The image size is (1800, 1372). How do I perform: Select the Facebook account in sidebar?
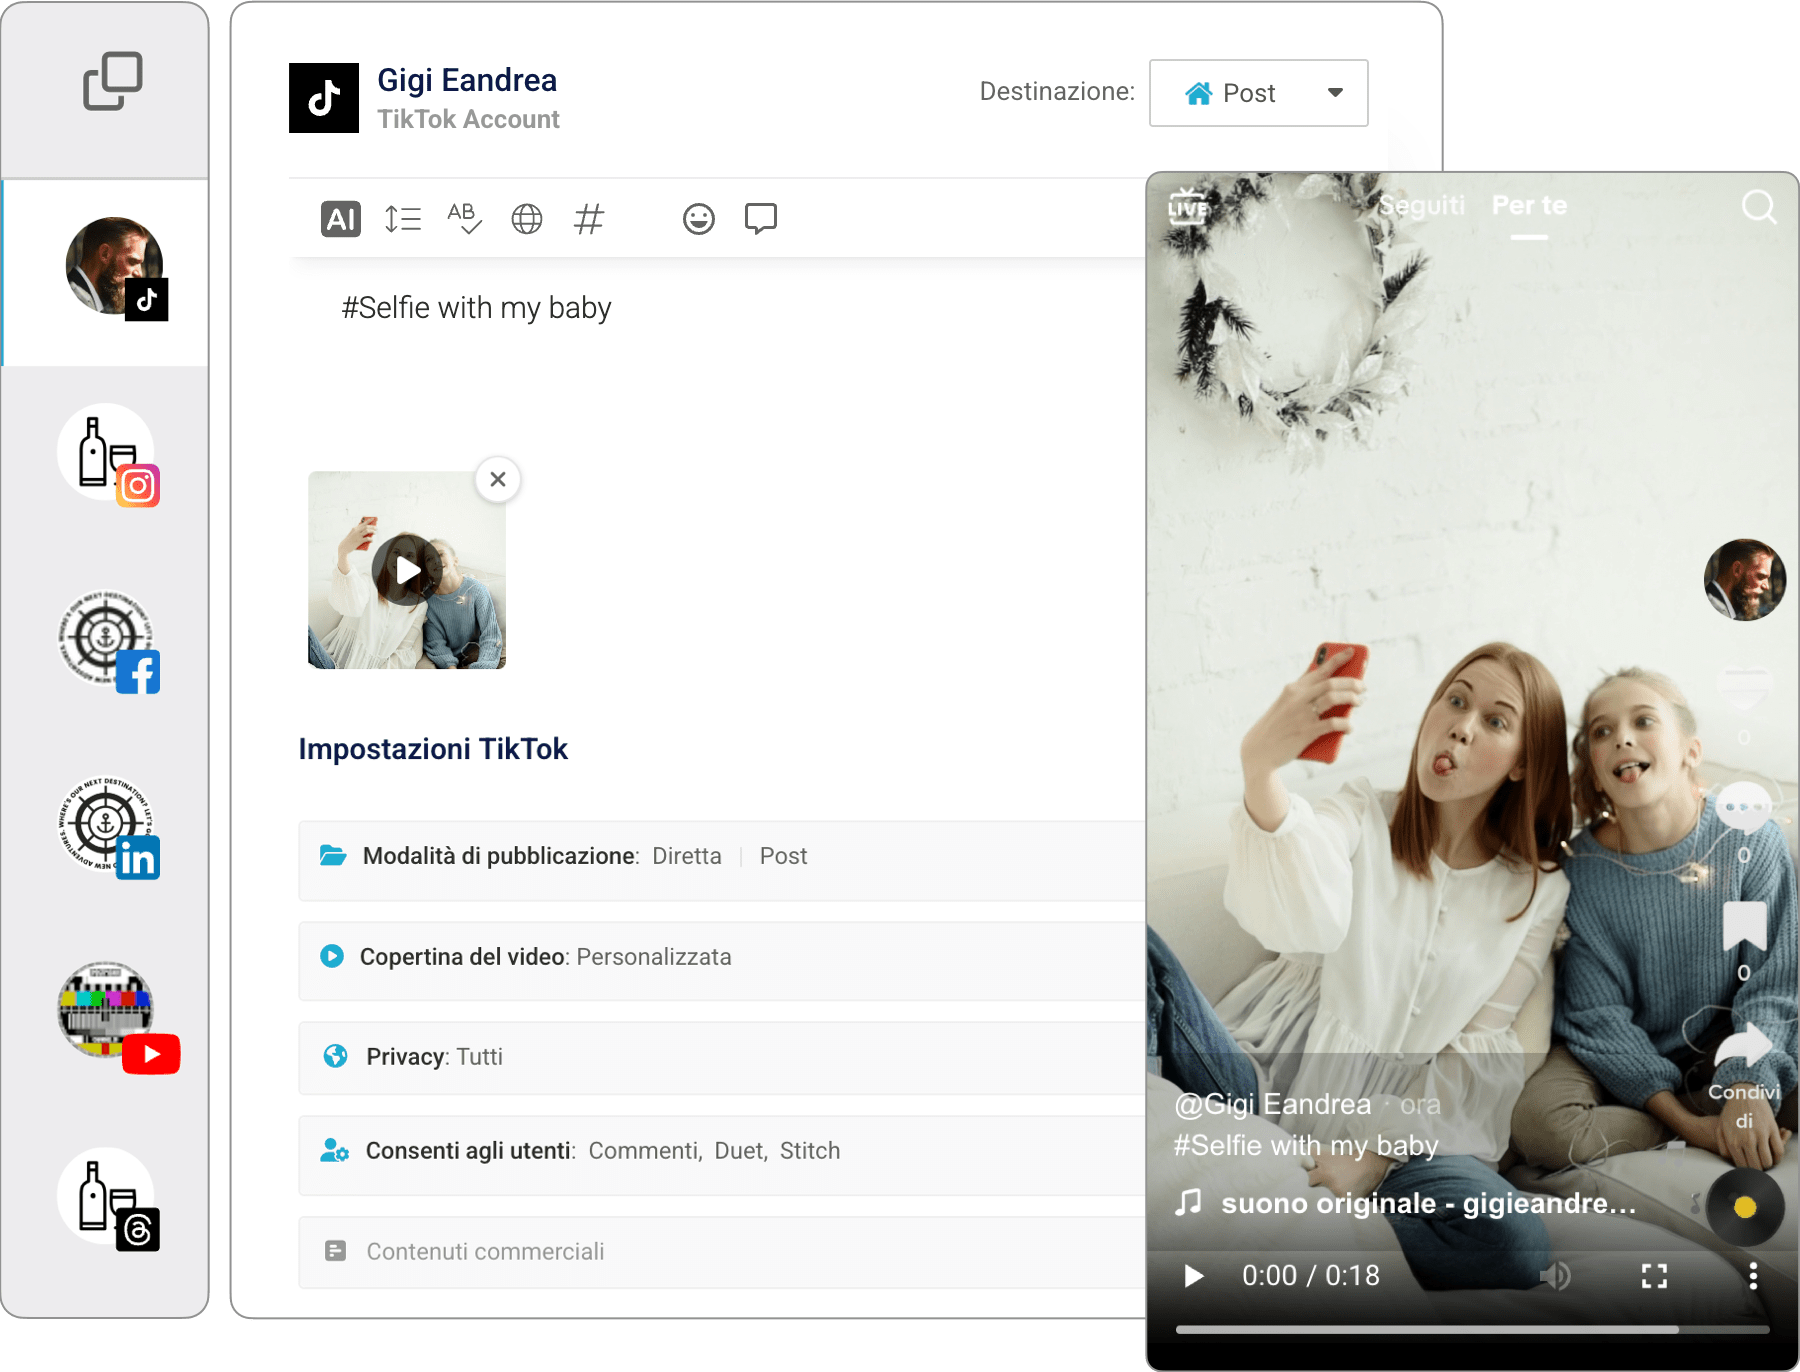[108, 641]
